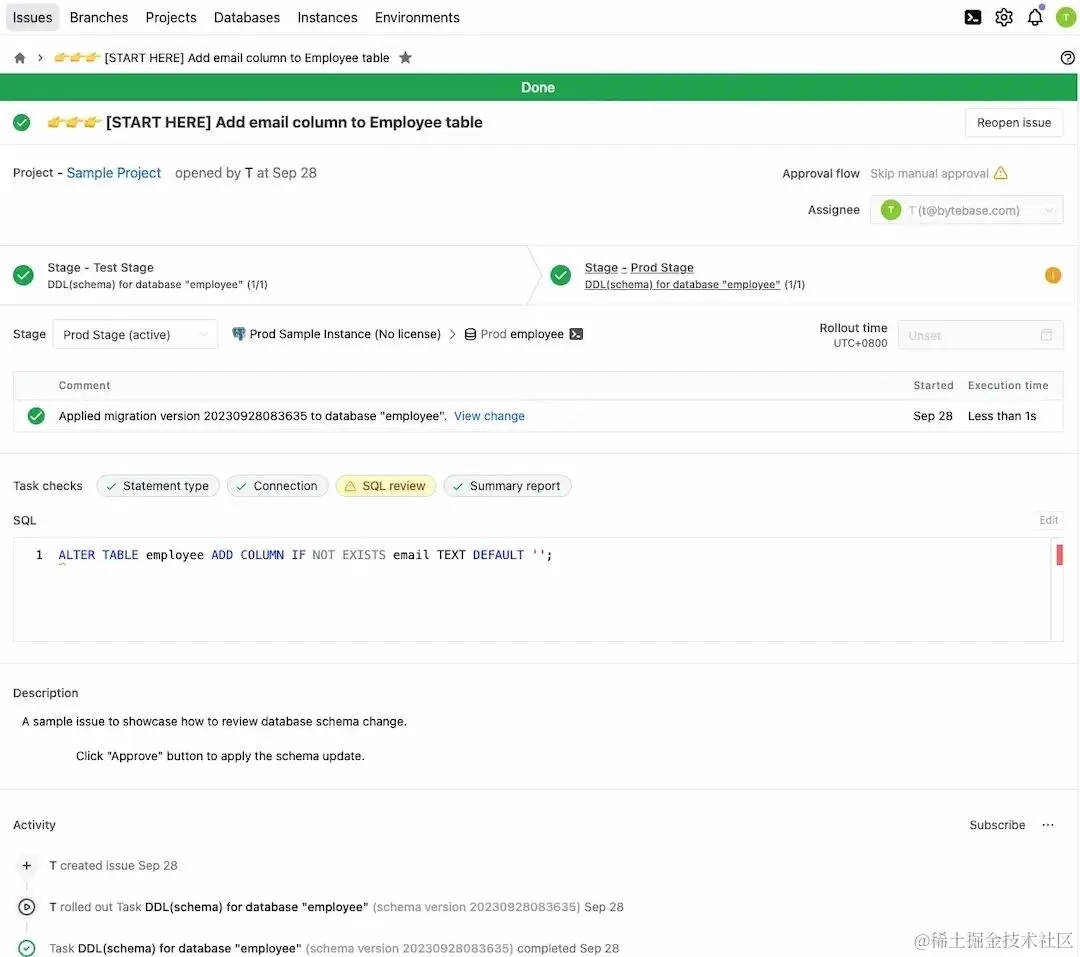Select Stage - Test Stage step
The width and height of the screenshot is (1080, 957).
(101, 267)
